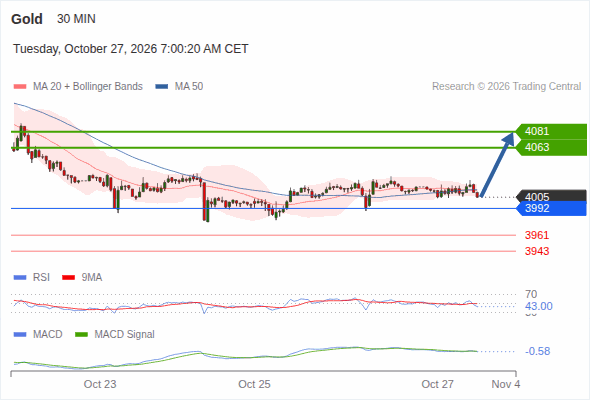Image resolution: width=590 pixels, height=400 pixels.
Task: Click the MACD legend label
Action: click(48, 335)
